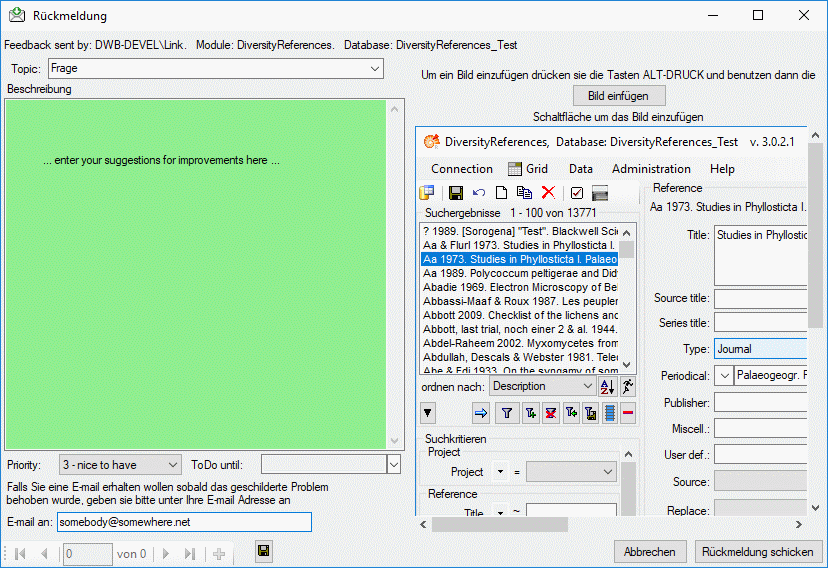The width and height of the screenshot is (828, 568).
Task: Click the plus add-record icon in navigator
Action: (219, 554)
